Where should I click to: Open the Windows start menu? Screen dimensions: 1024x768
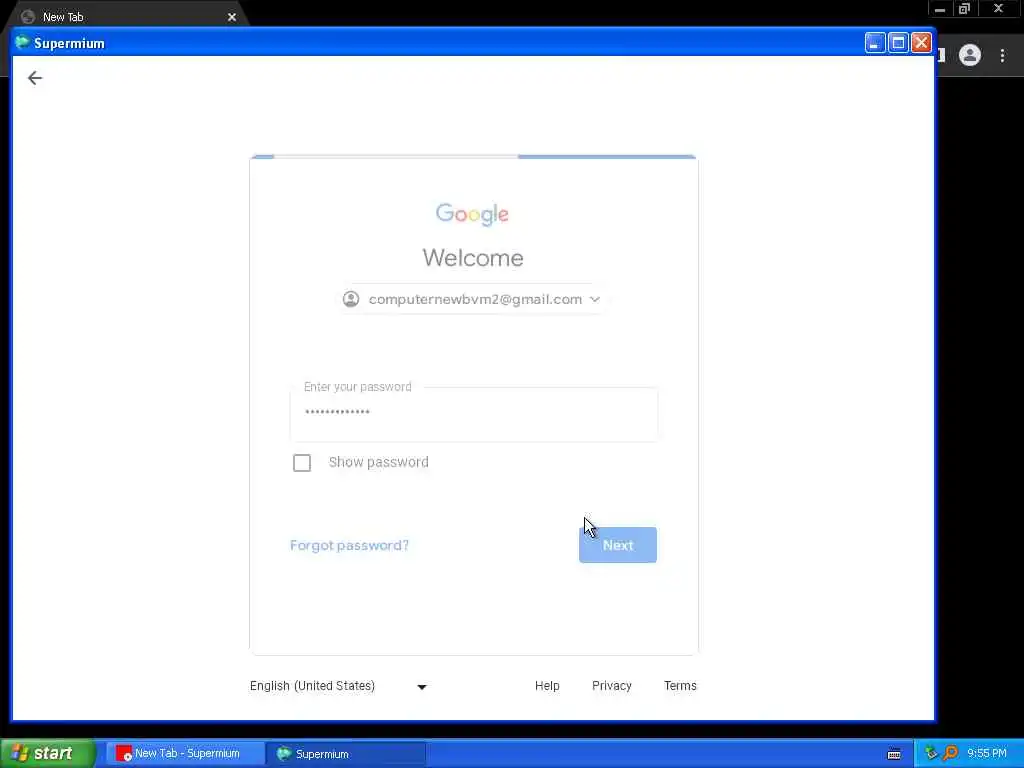(48, 754)
